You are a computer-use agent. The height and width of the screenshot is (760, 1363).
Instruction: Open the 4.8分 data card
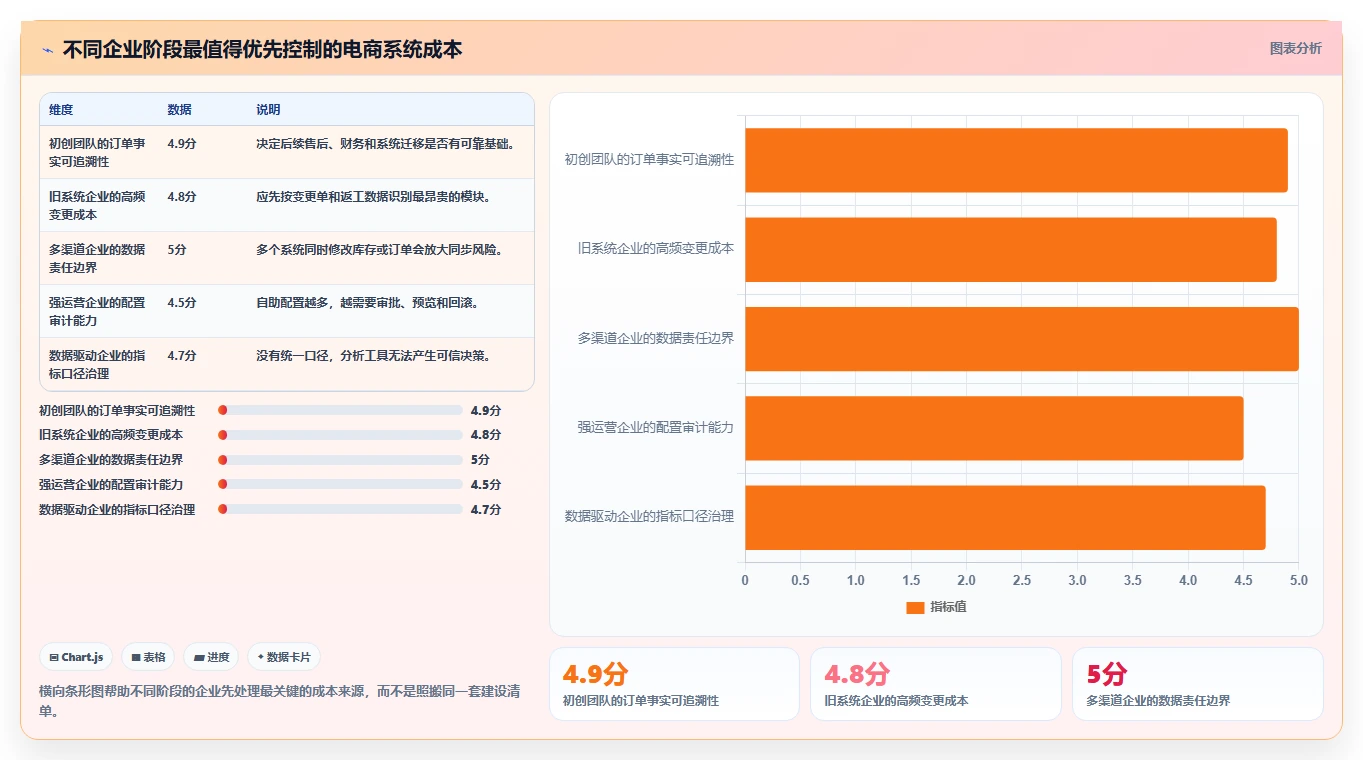pos(936,684)
